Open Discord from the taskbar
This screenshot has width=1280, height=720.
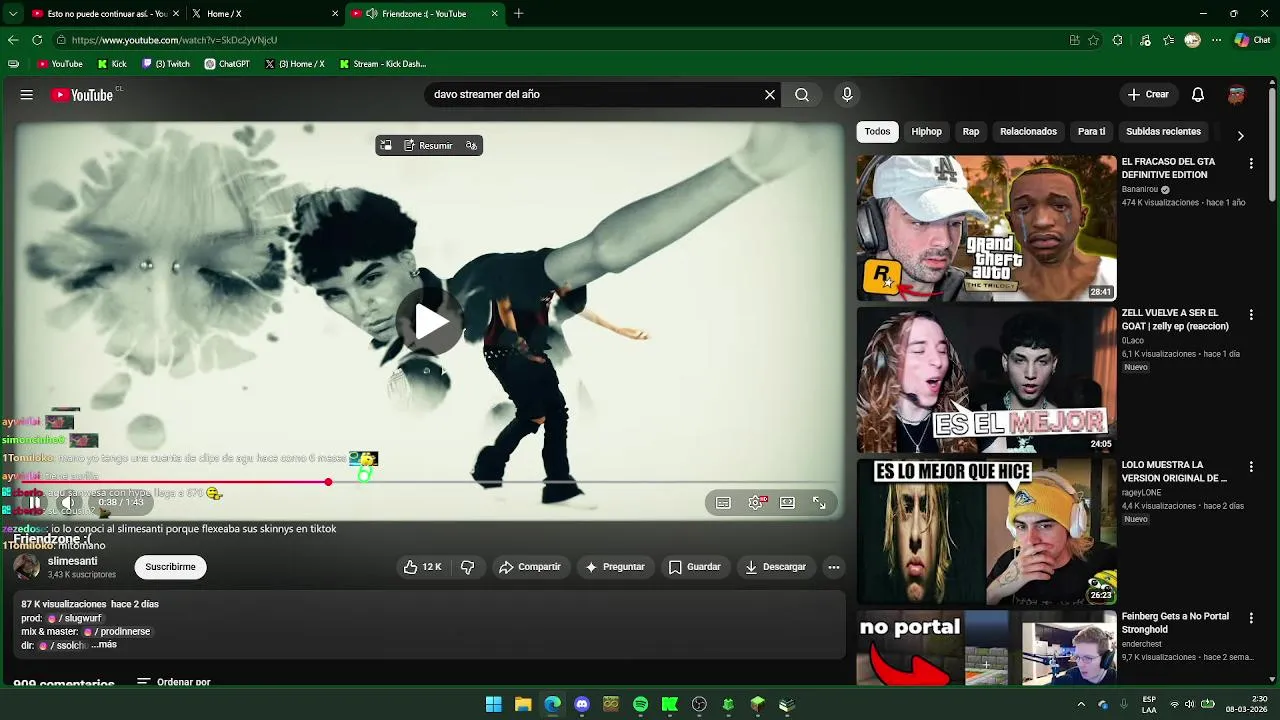tap(582, 705)
